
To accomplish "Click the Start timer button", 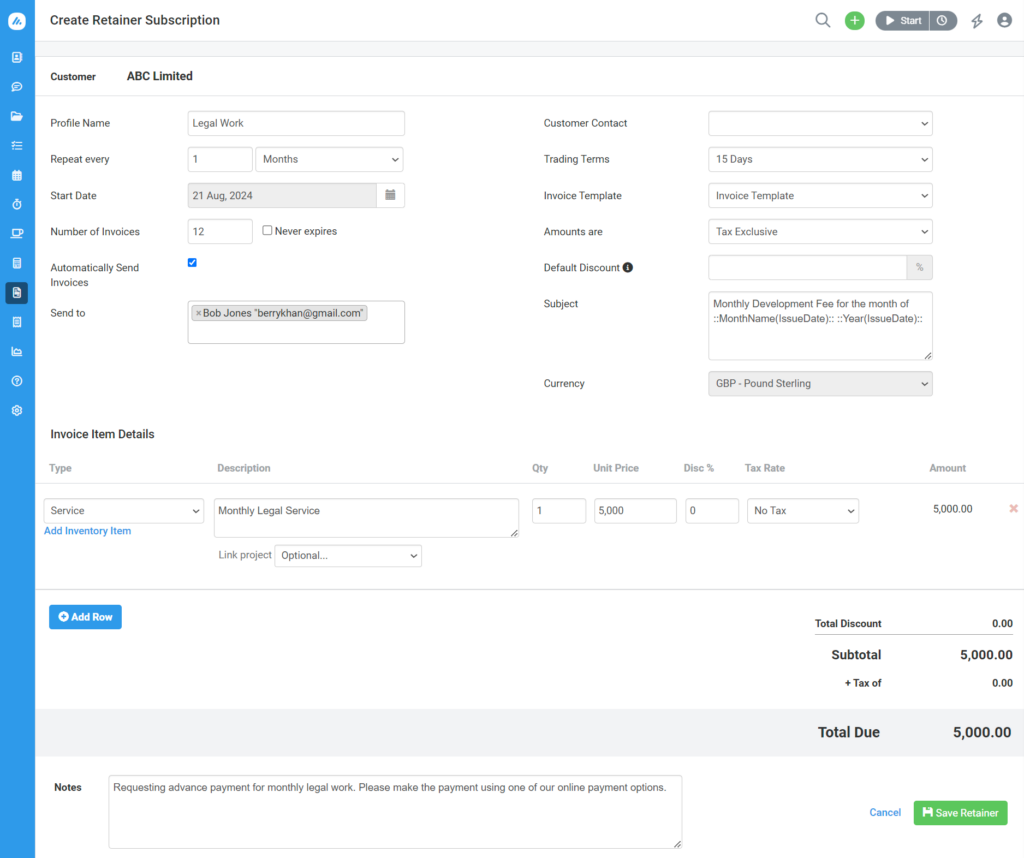I will 903,20.
